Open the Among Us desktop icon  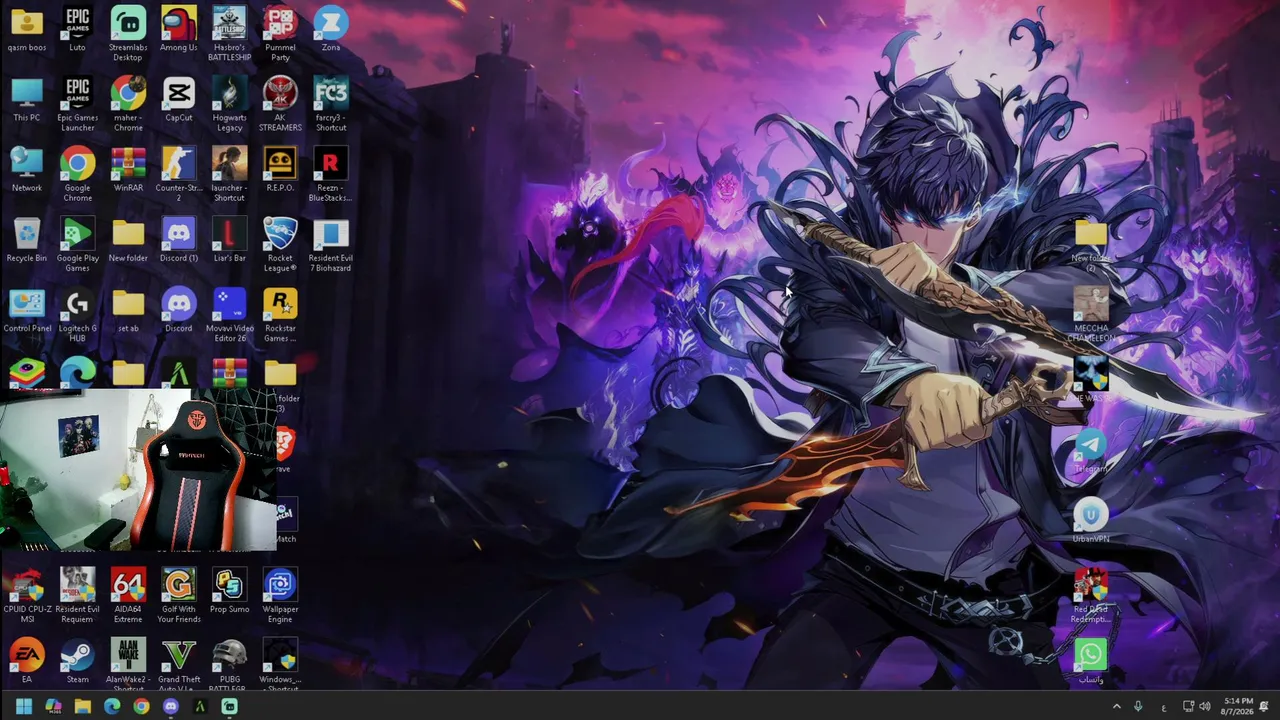pyautogui.click(x=179, y=29)
